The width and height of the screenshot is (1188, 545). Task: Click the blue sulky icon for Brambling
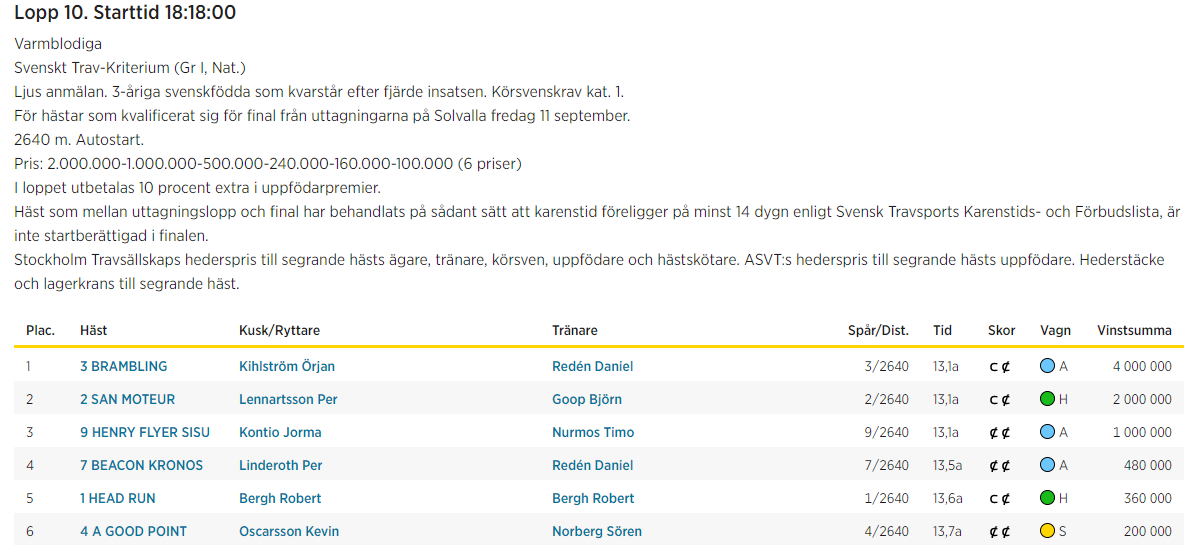point(1048,366)
